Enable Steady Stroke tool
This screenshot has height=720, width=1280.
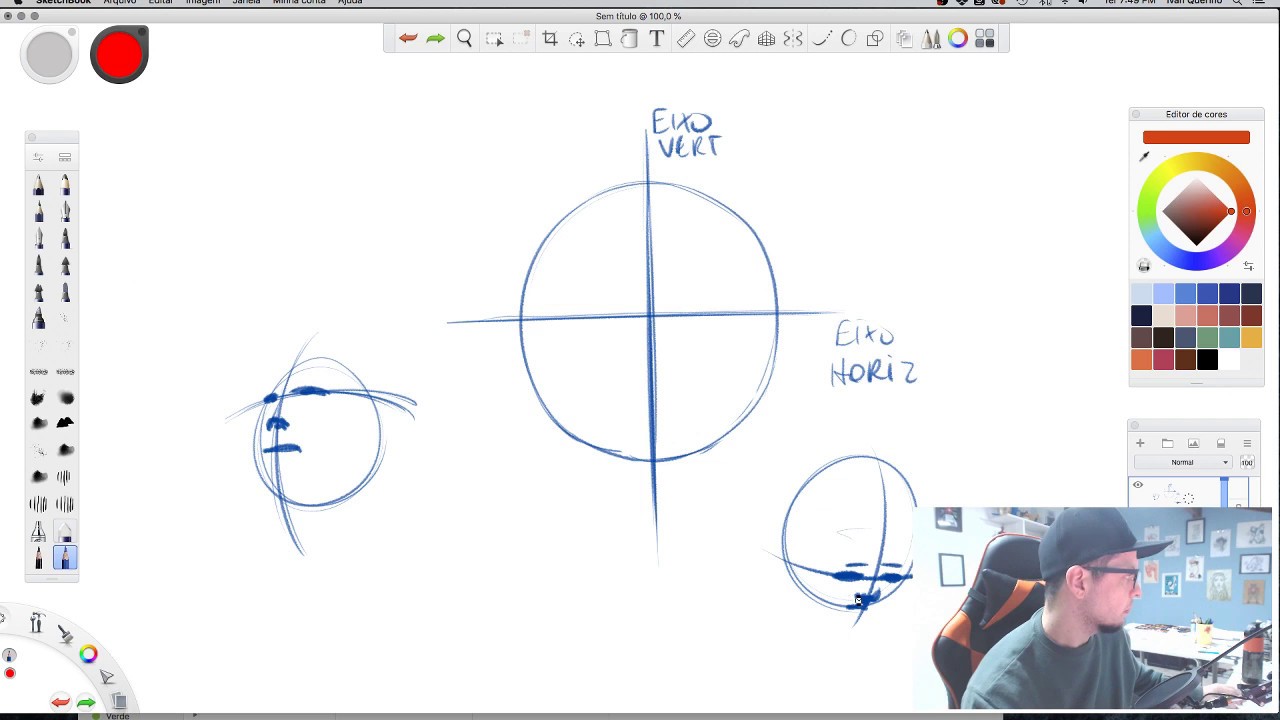point(822,39)
